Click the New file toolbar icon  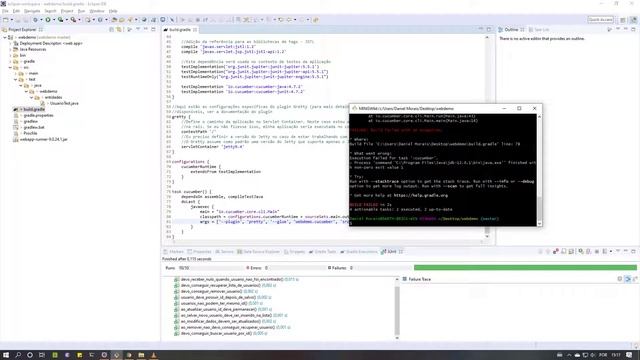[6, 20]
